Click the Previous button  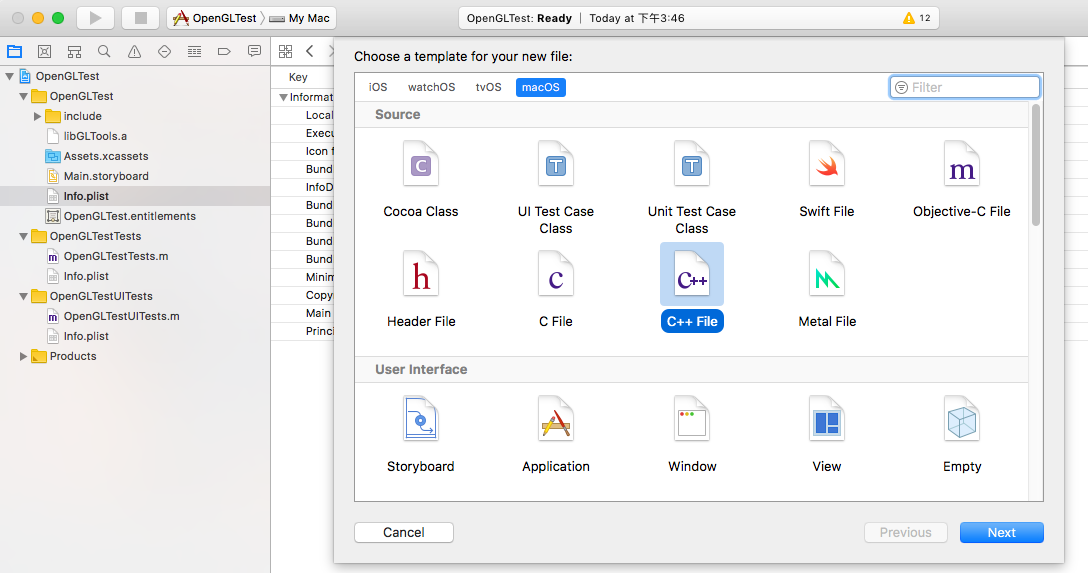[906, 533]
